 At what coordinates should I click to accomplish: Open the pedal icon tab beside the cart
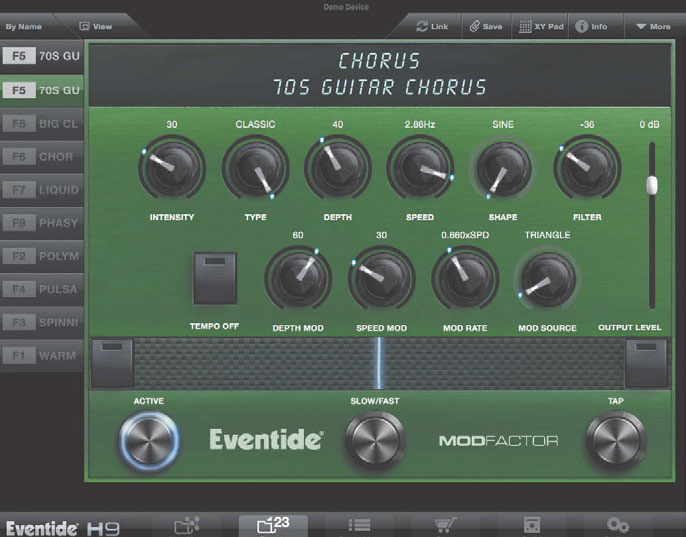(x=532, y=525)
